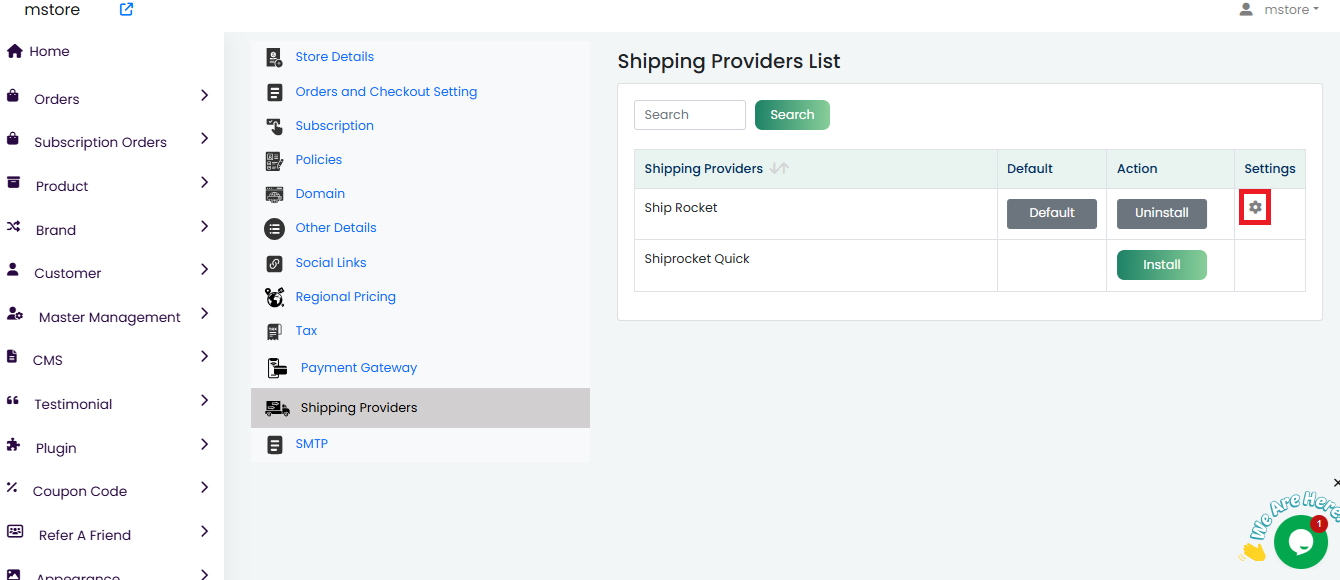Open the Orders and Checkout Setting link
The image size is (1340, 580).
click(x=386, y=92)
